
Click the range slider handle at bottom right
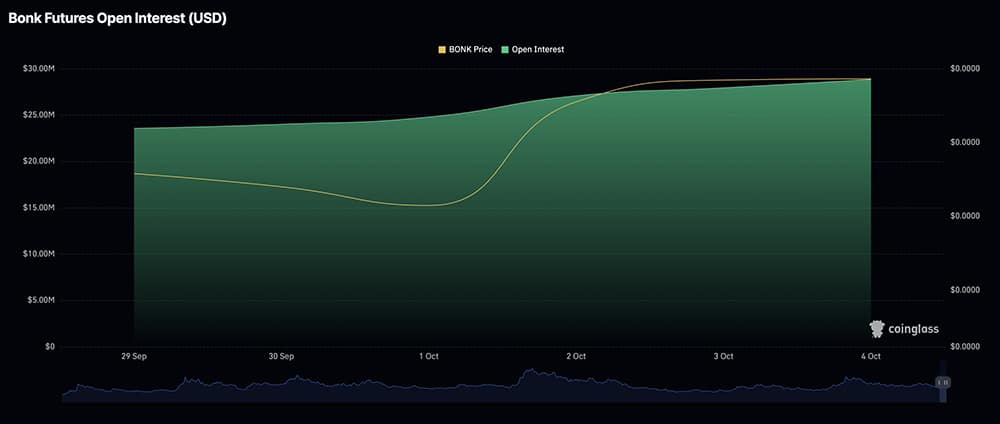(x=942, y=382)
